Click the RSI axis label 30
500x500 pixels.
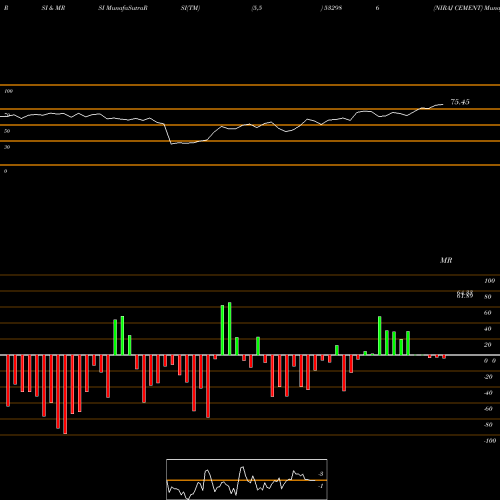coord(7,147)
